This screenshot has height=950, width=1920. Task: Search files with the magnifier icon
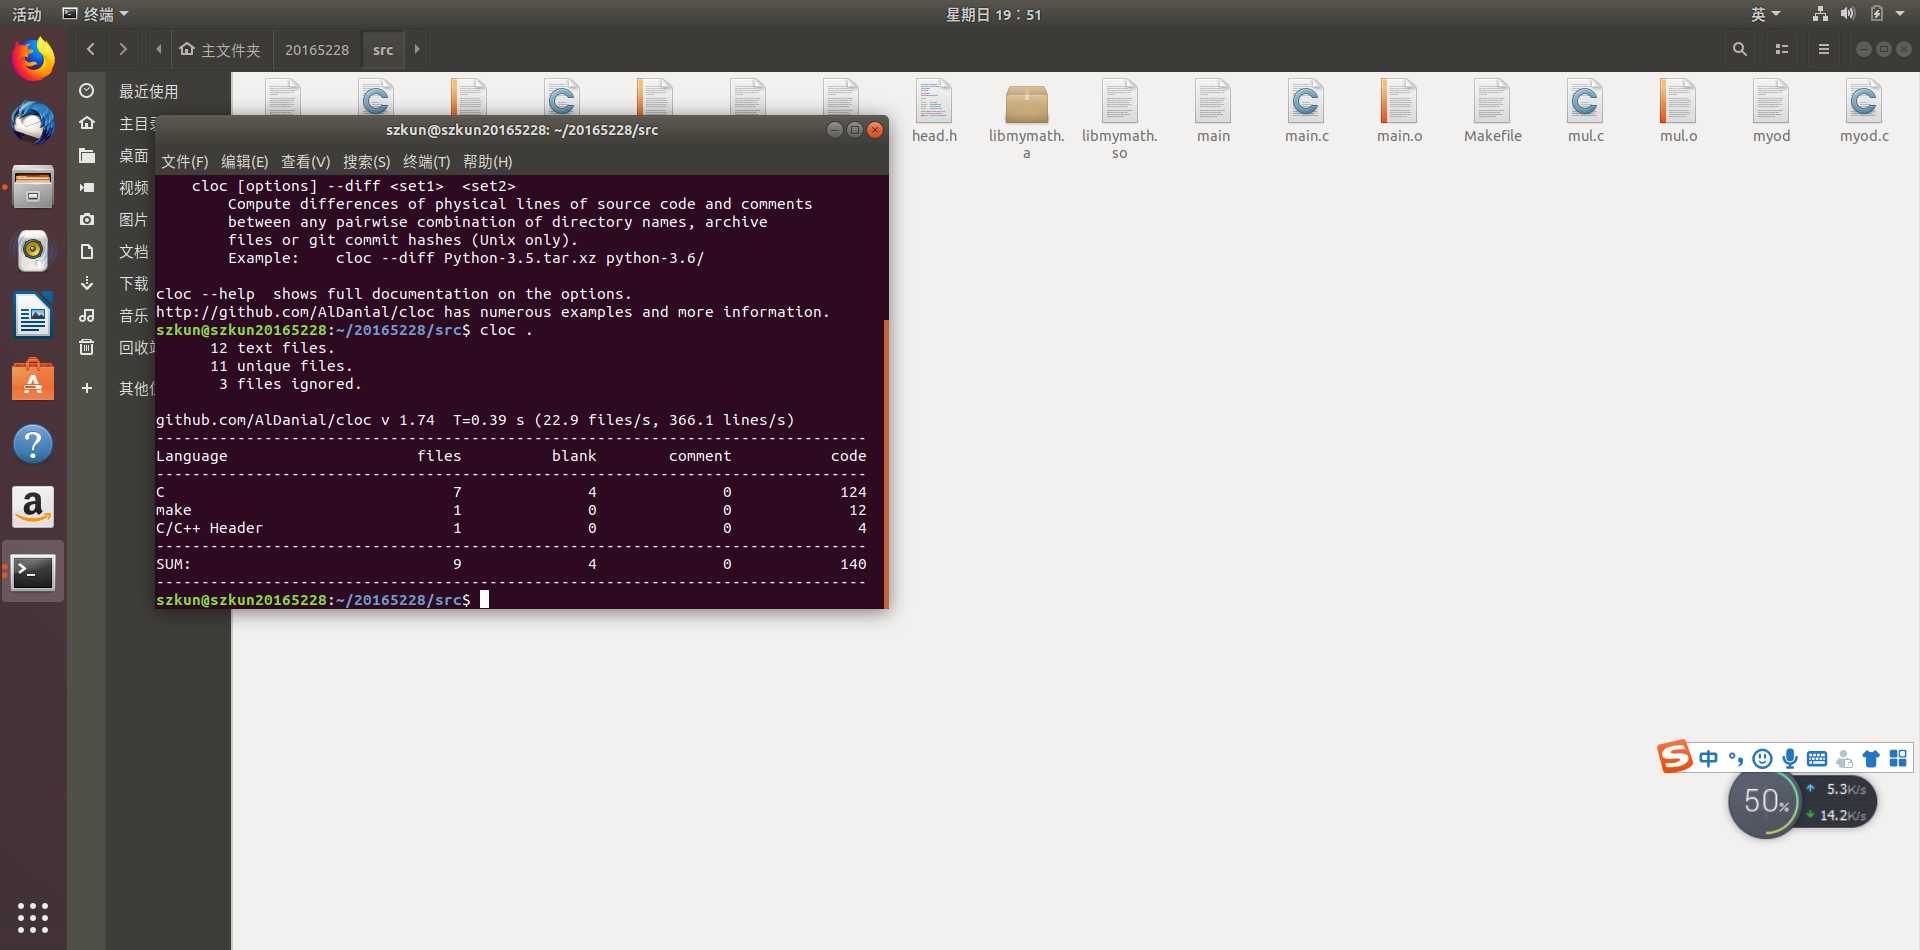coord(1740,49)
